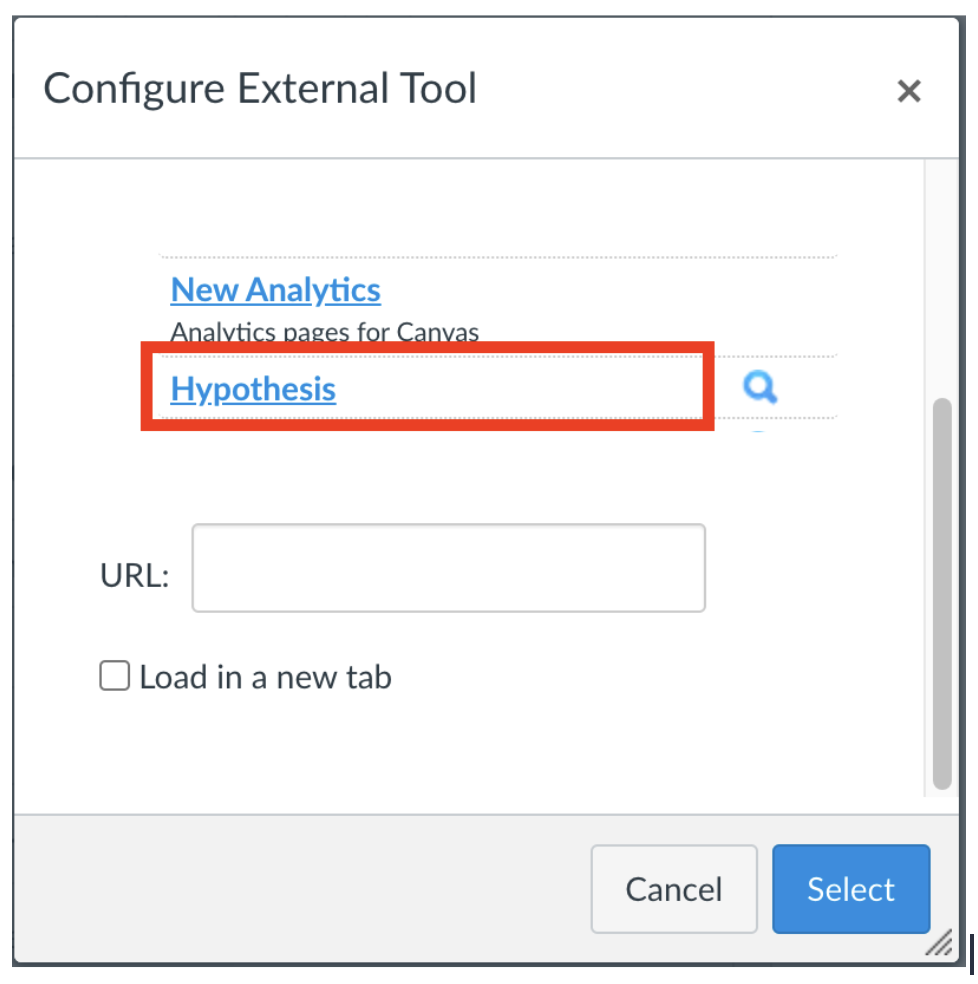978x984 pixels.
Task: Click the resize handle at dialog corner
Action: [x=941, y=944]
